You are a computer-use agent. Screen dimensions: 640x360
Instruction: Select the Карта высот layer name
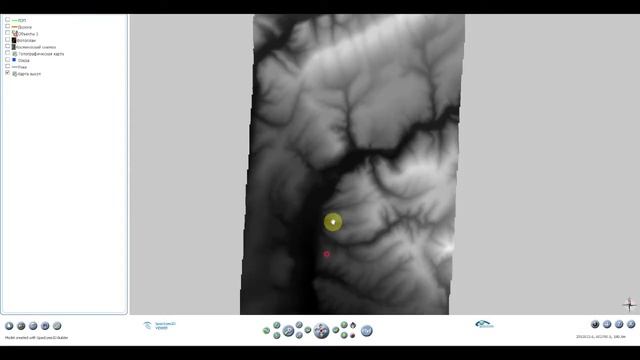[29, 74]
